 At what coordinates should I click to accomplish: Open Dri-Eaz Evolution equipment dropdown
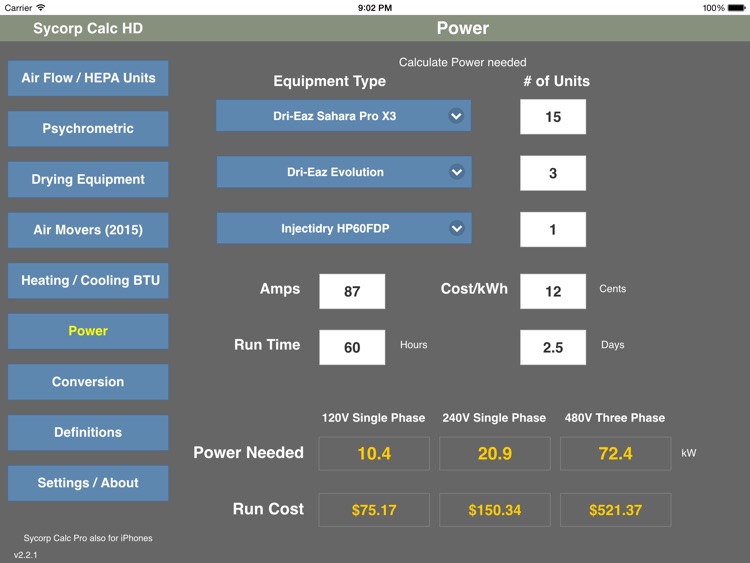point(344,172)
